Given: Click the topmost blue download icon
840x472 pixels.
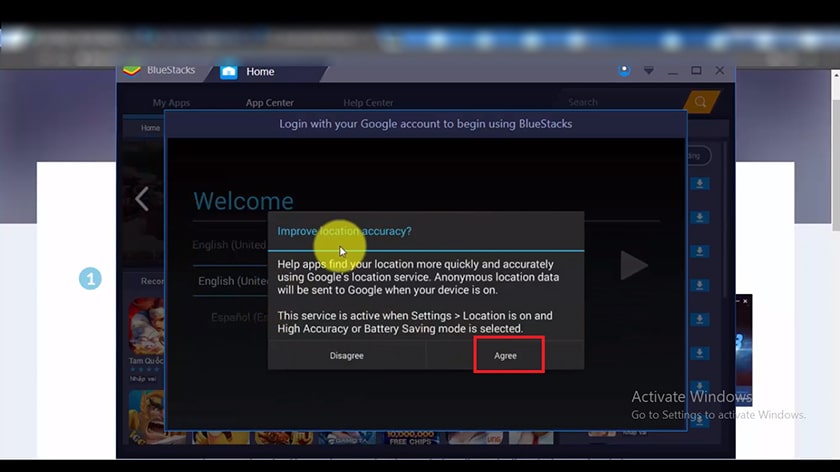Looking at the screenshot, I should point(701,183).
